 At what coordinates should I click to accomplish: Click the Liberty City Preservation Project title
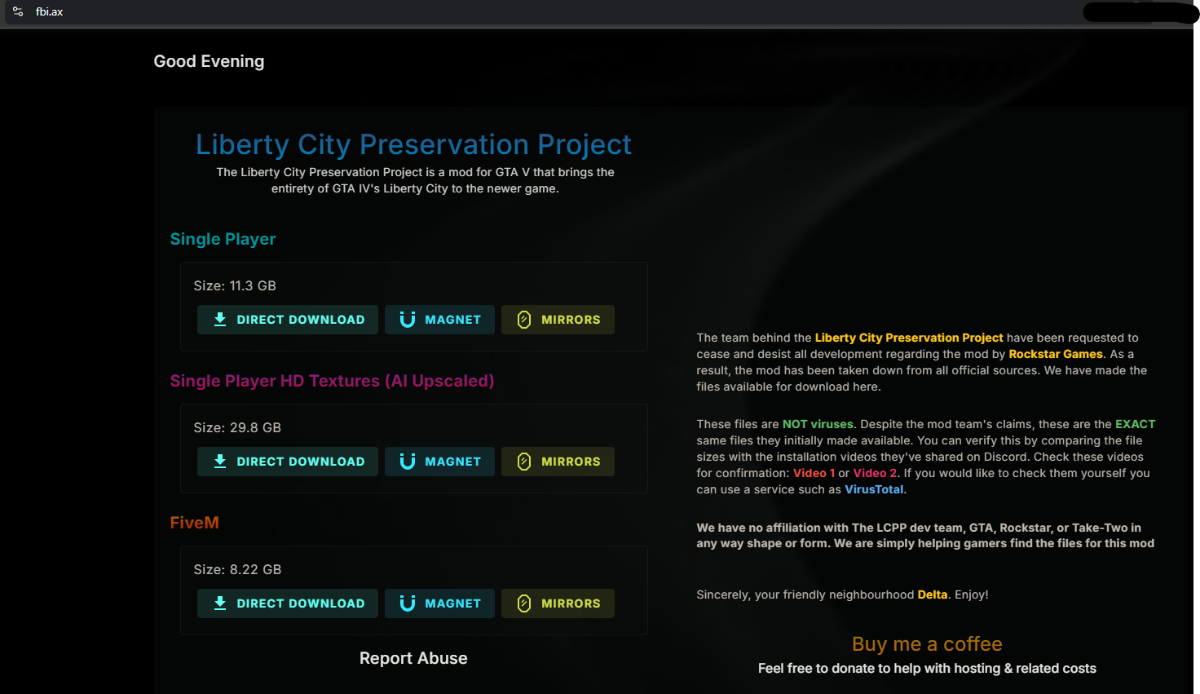point(413,144)
